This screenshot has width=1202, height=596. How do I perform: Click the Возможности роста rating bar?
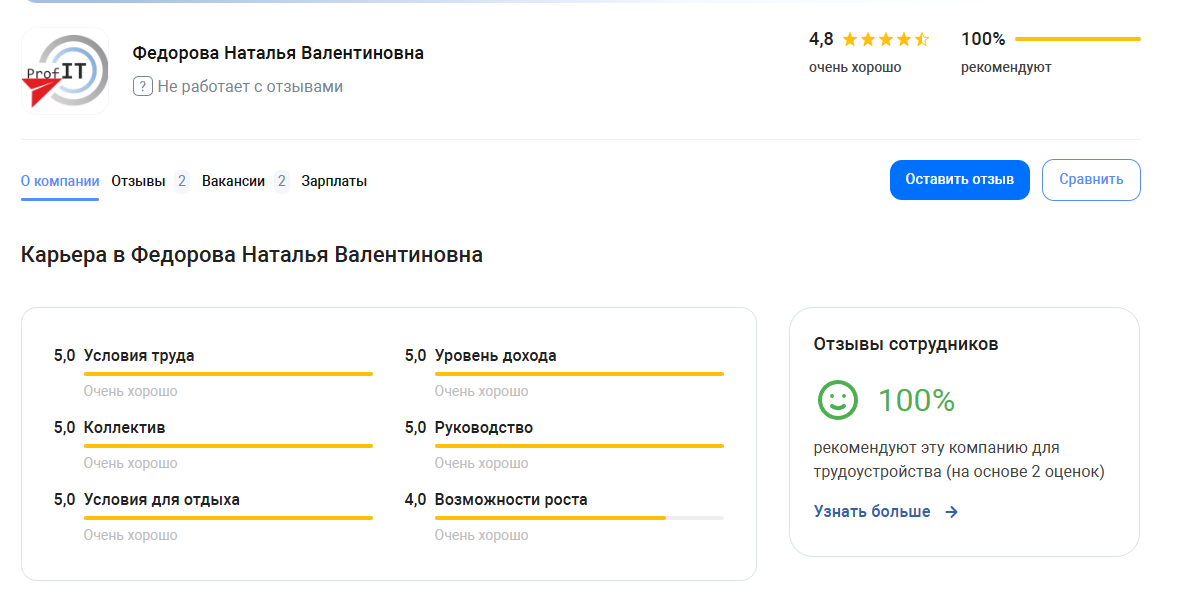579,518
